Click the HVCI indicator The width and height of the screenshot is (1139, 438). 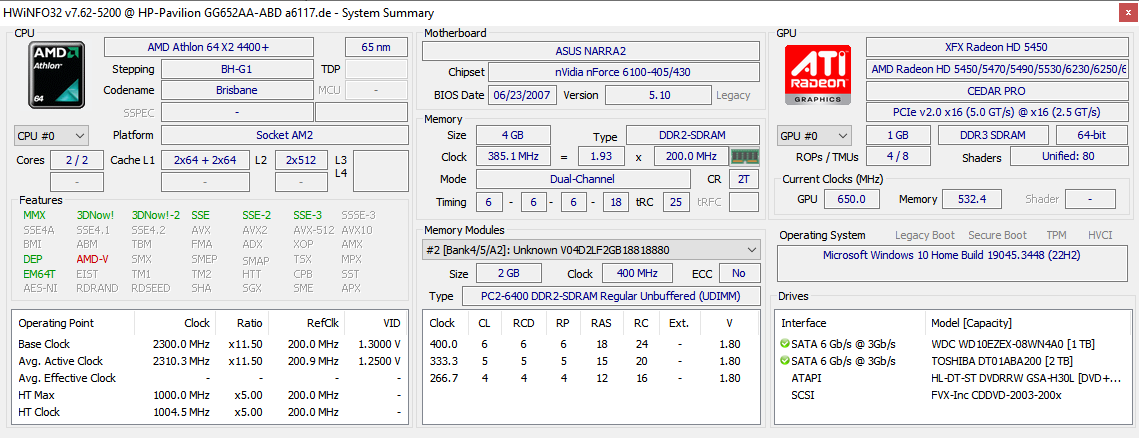tap(1100, 235)
